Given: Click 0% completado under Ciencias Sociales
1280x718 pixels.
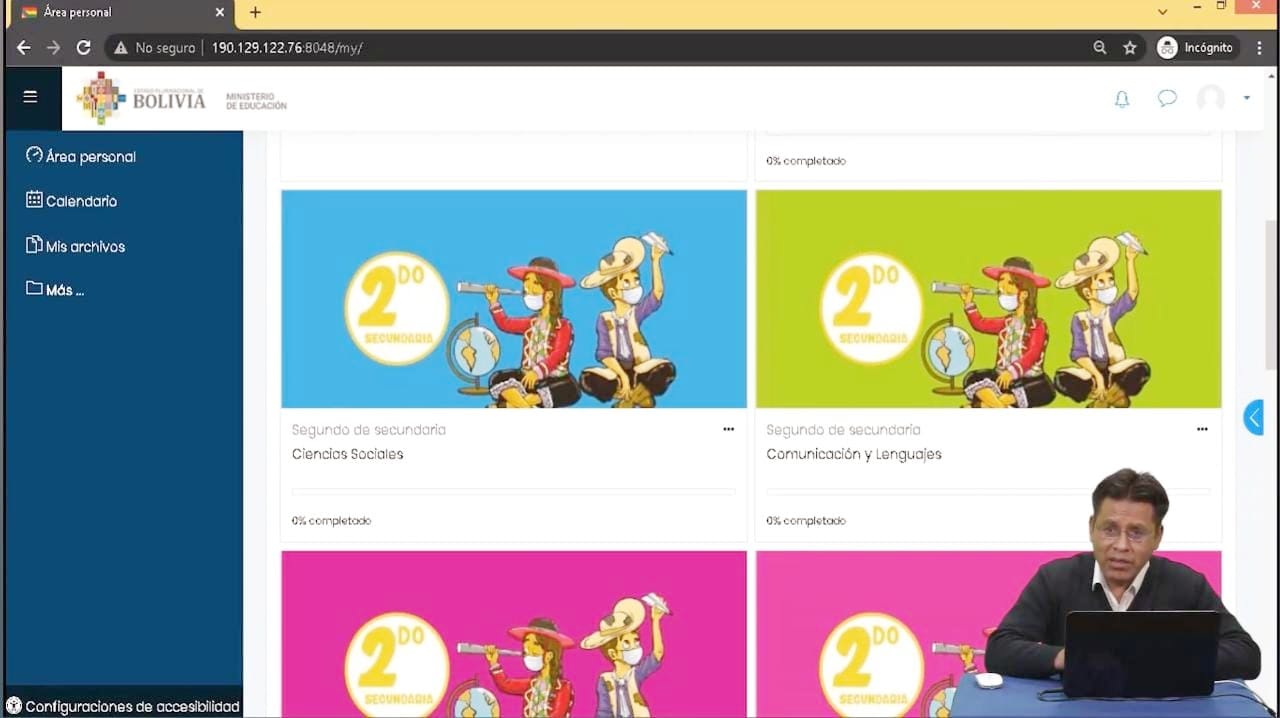Looking at the screenshot, I should pyautogui.click(x=331, y=521).
